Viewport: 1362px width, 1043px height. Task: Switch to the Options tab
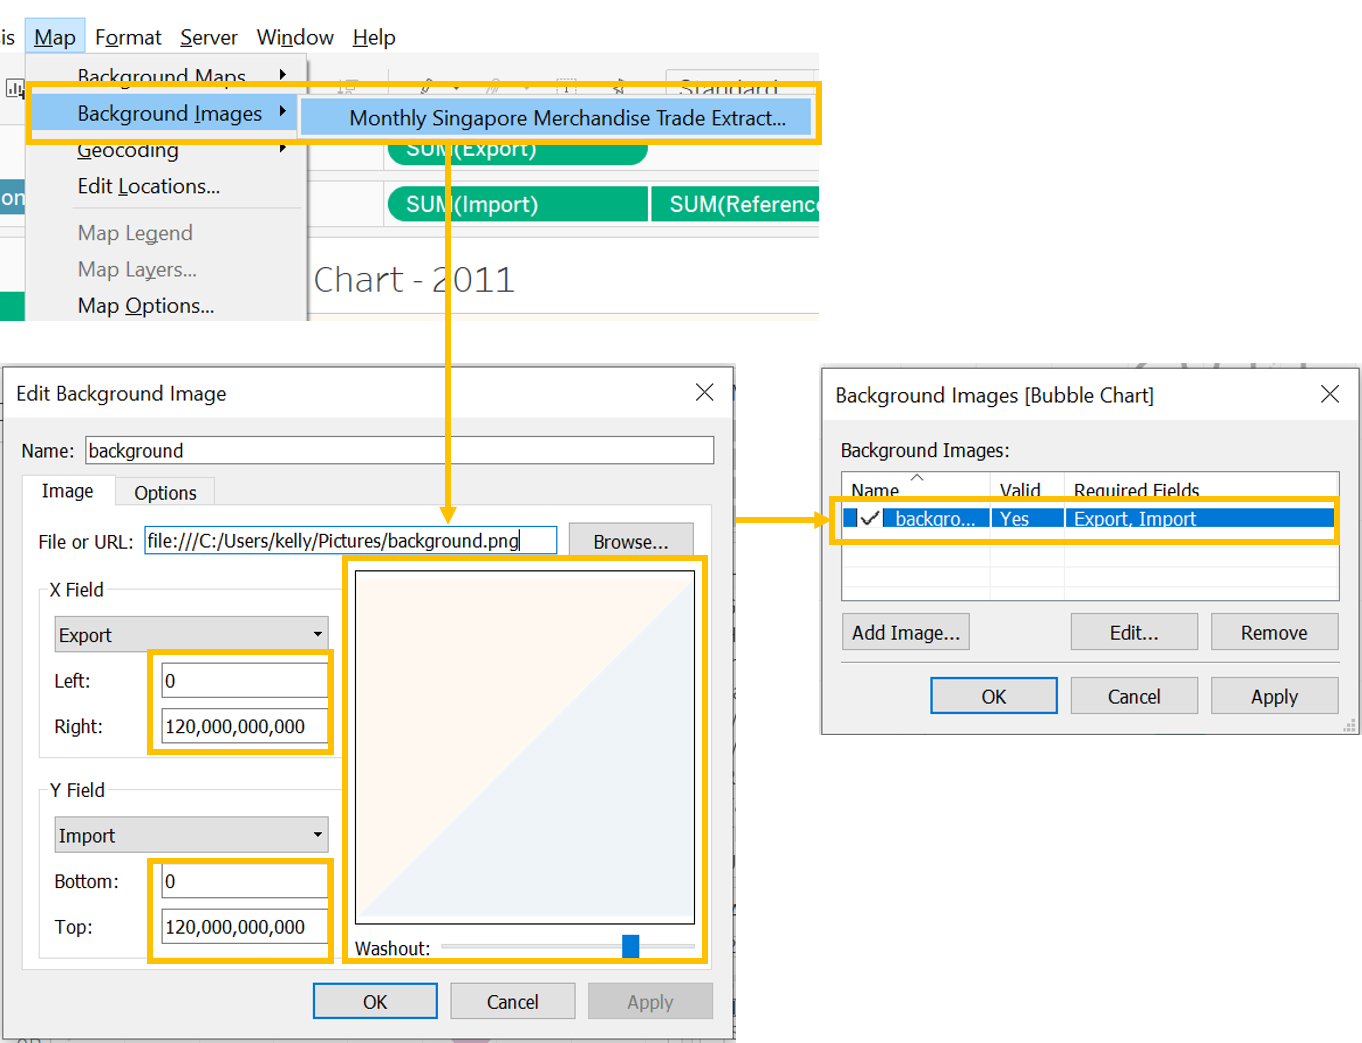click(165, 492)
